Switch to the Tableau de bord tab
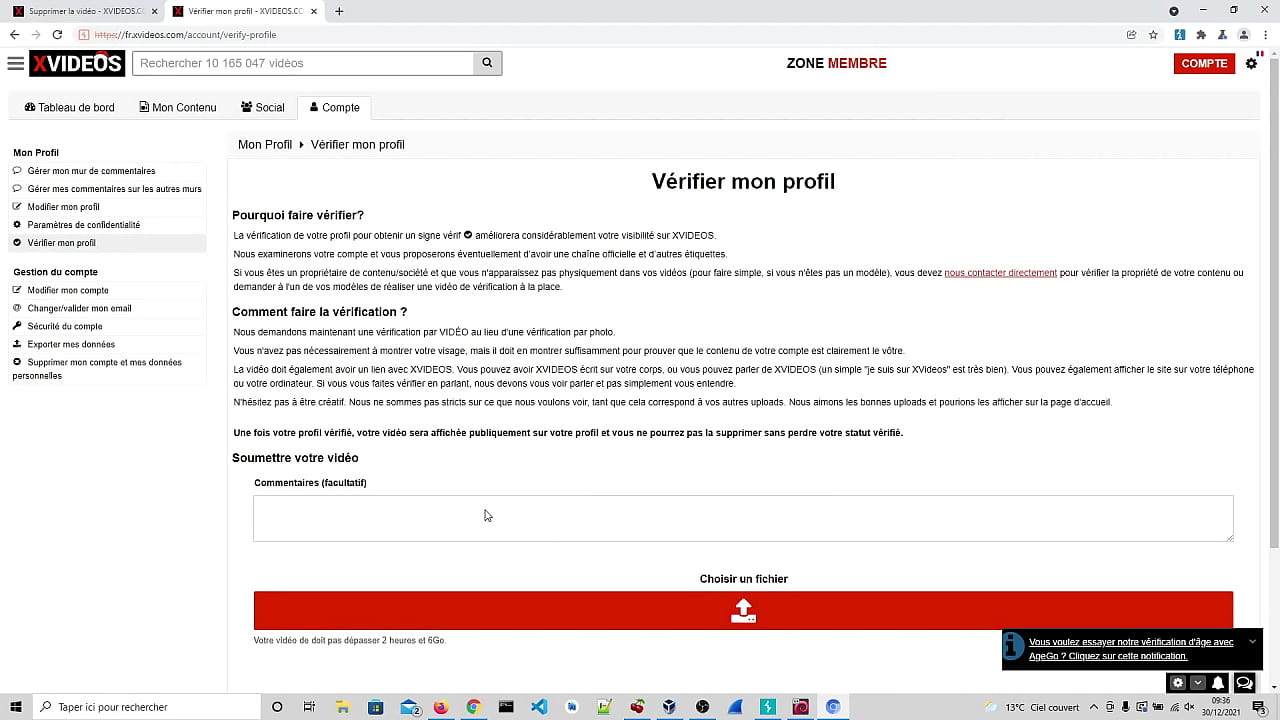The width and height of the screenshot is (1280, 720). tap(69, 107)
